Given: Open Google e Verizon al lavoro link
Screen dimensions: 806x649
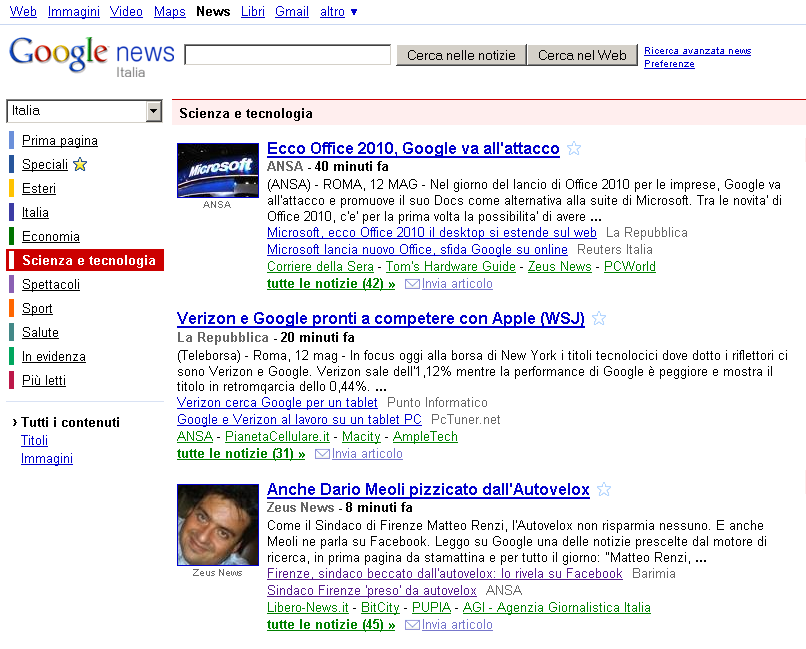Looking at the screenshot, I should [299, 420].
